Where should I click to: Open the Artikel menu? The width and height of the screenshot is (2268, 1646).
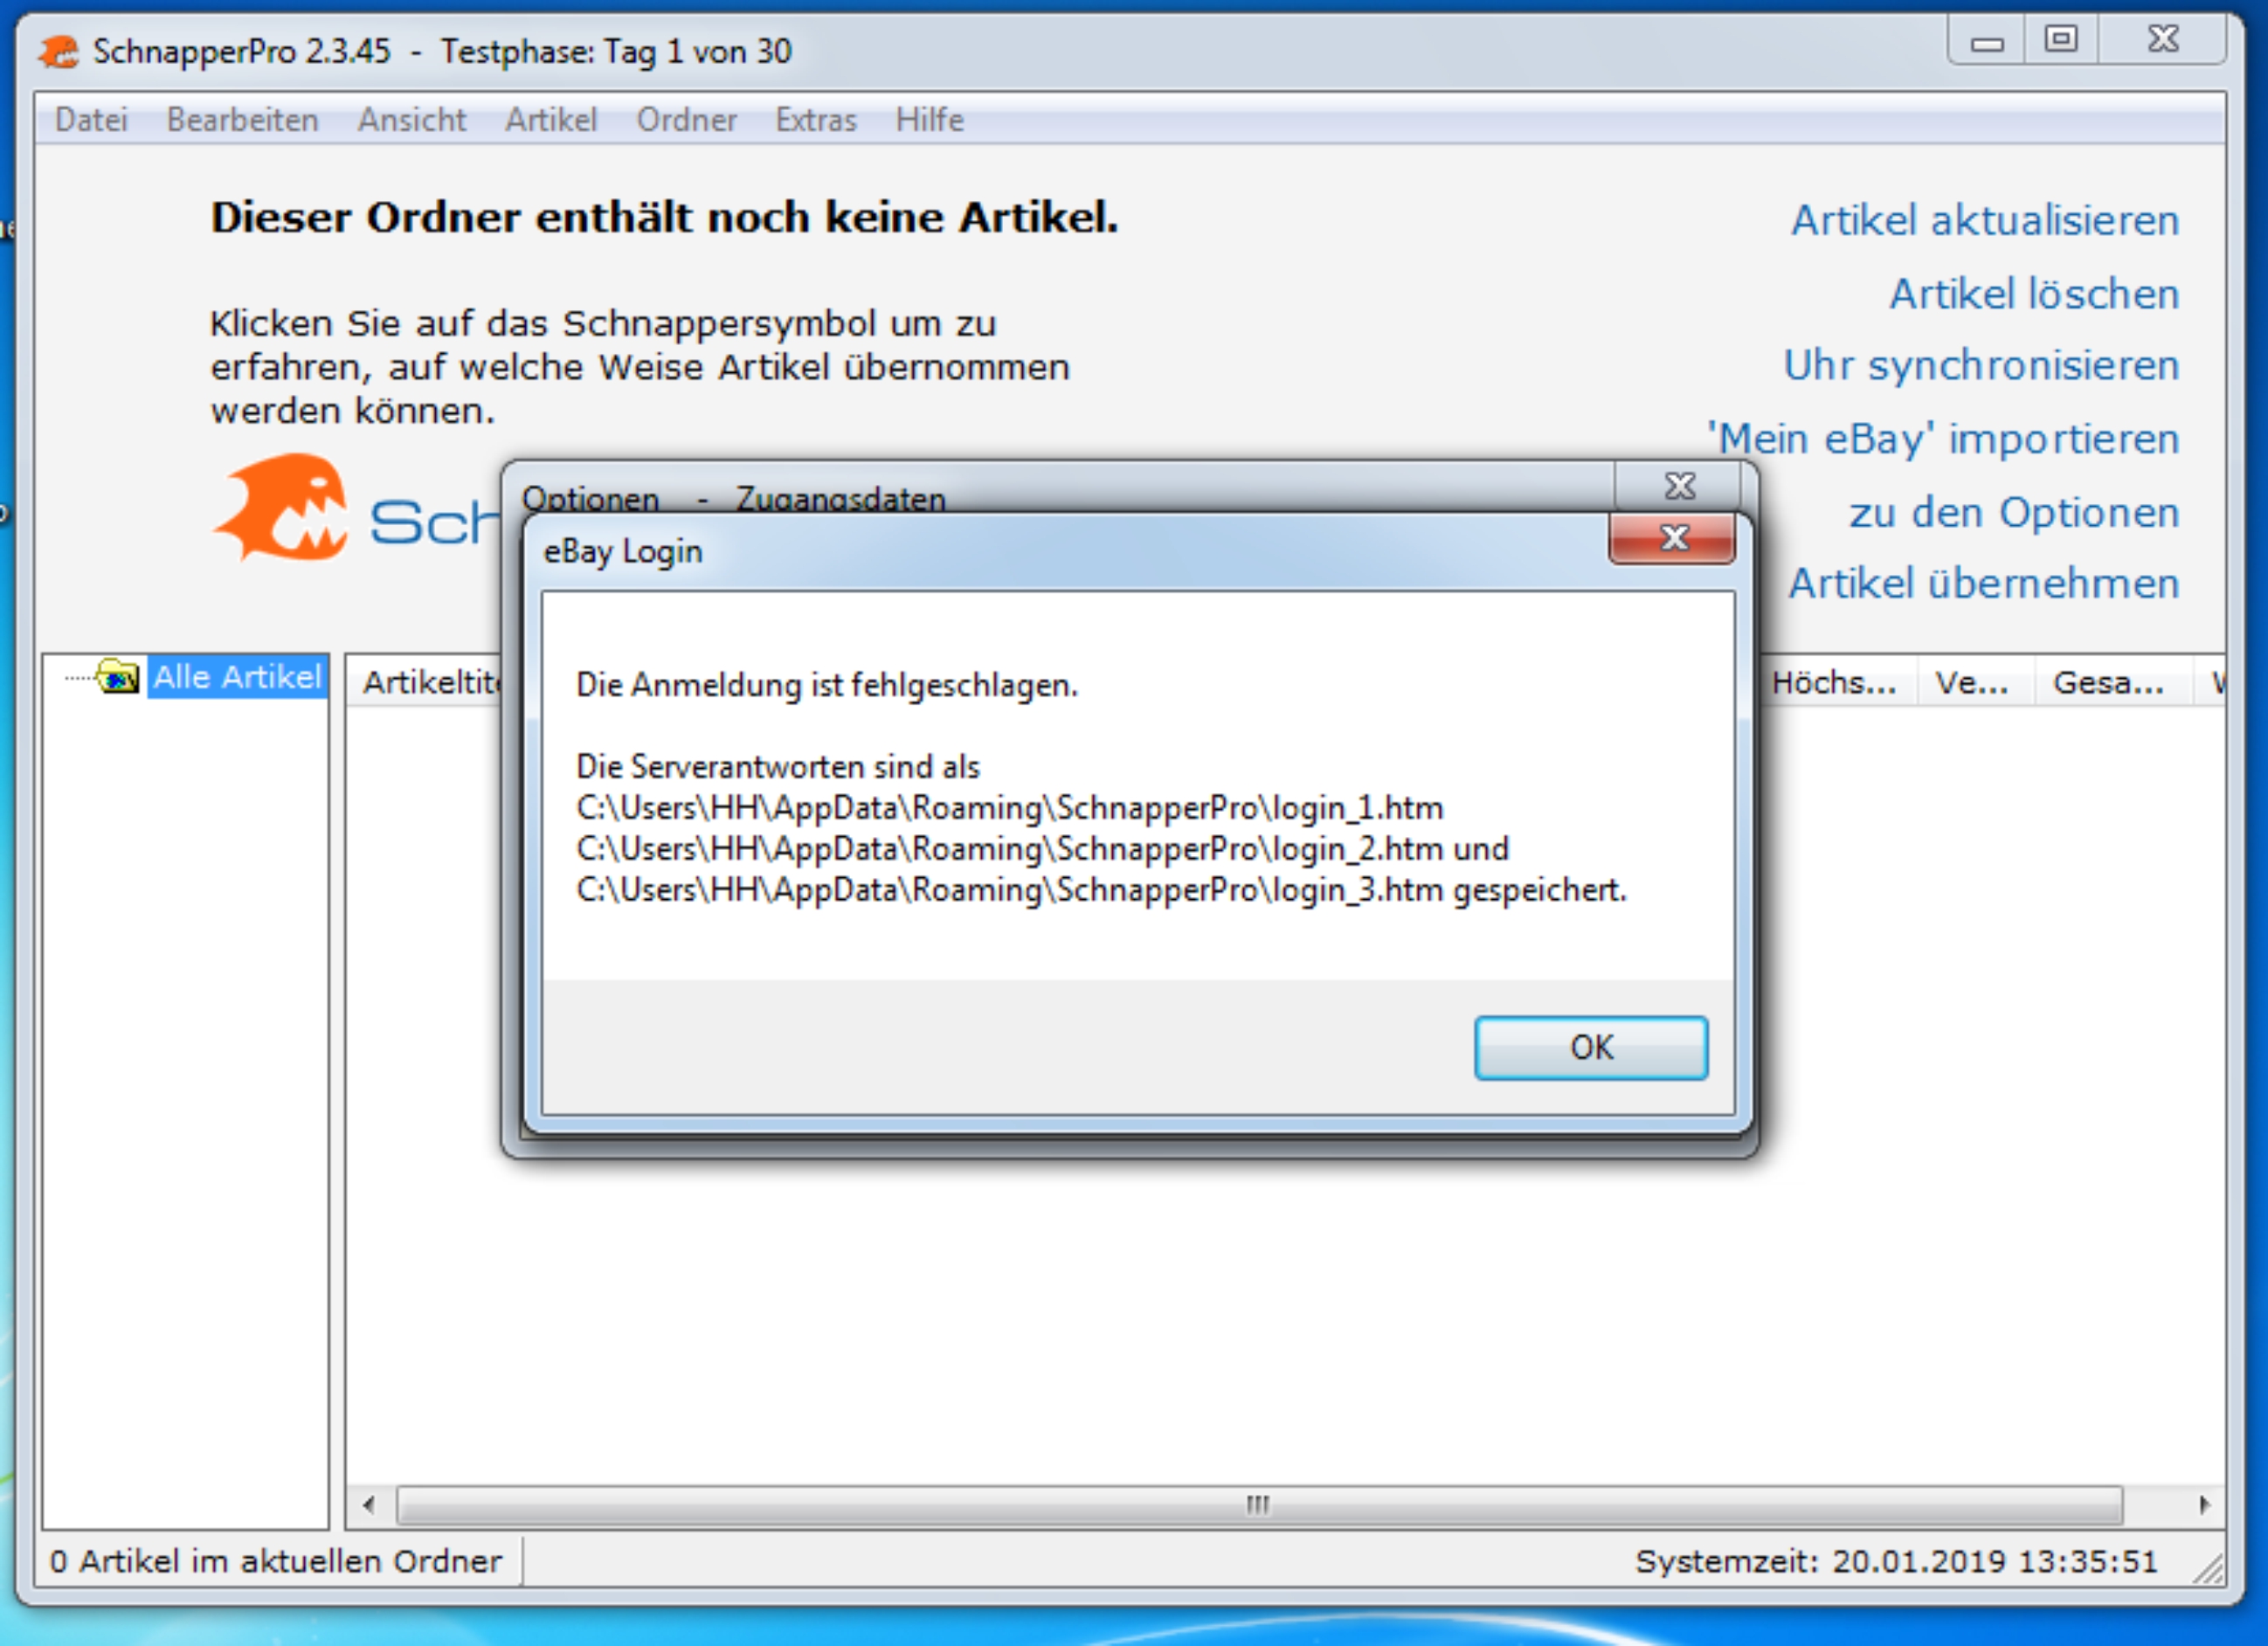coord(551,120)
